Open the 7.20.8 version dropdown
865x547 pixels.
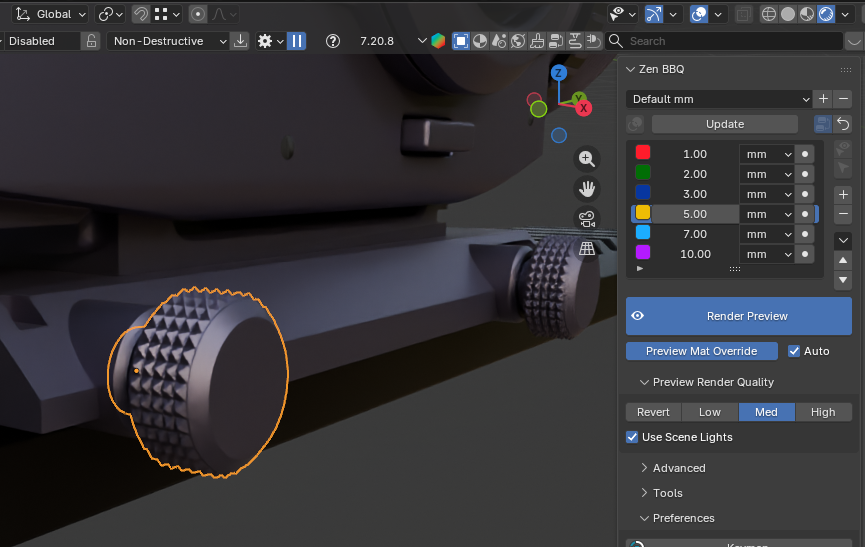pyautogui.click(x=392, y=41)
